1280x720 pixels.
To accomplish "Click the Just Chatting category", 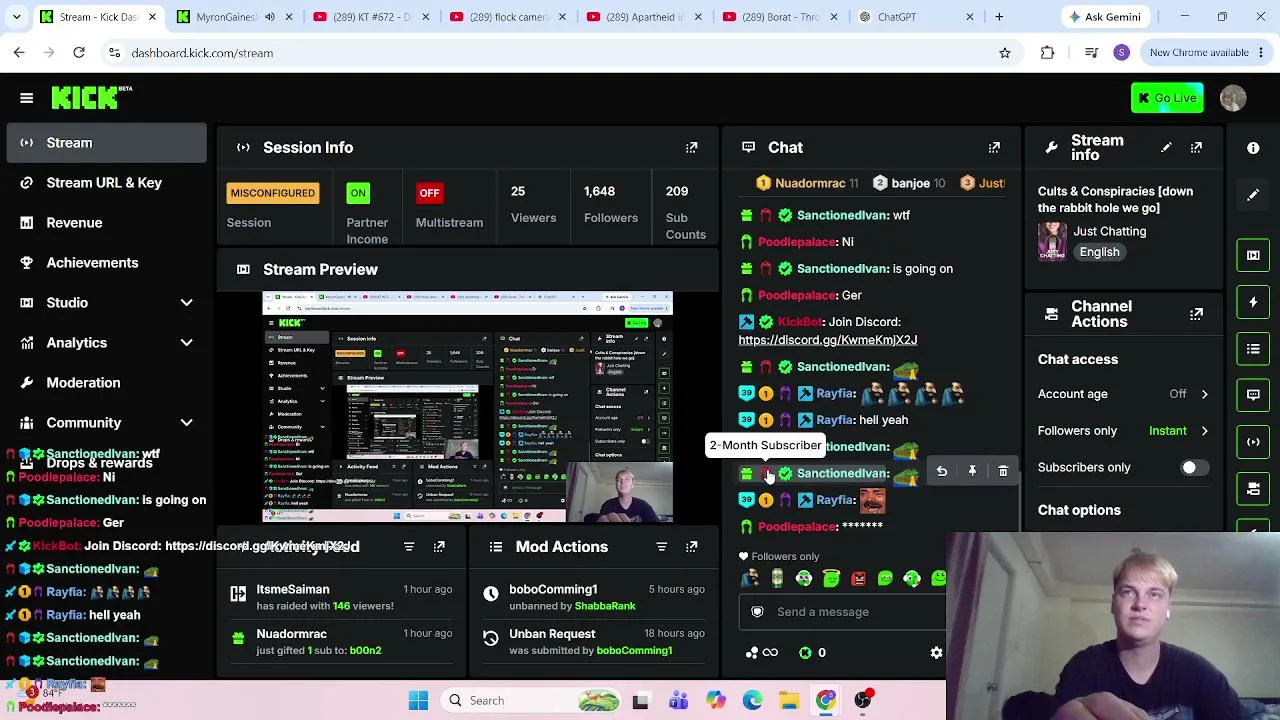I will (1110, 231).
